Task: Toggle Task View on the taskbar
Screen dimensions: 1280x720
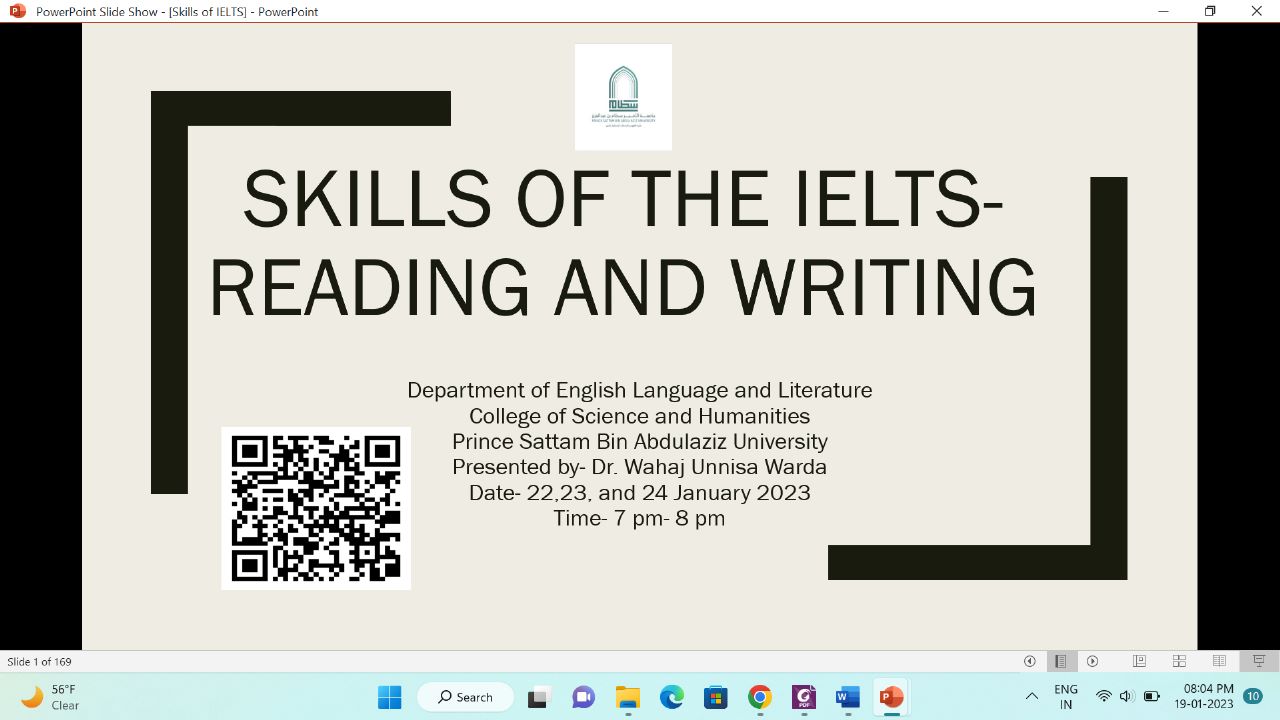Action: [x=540, y=697]
